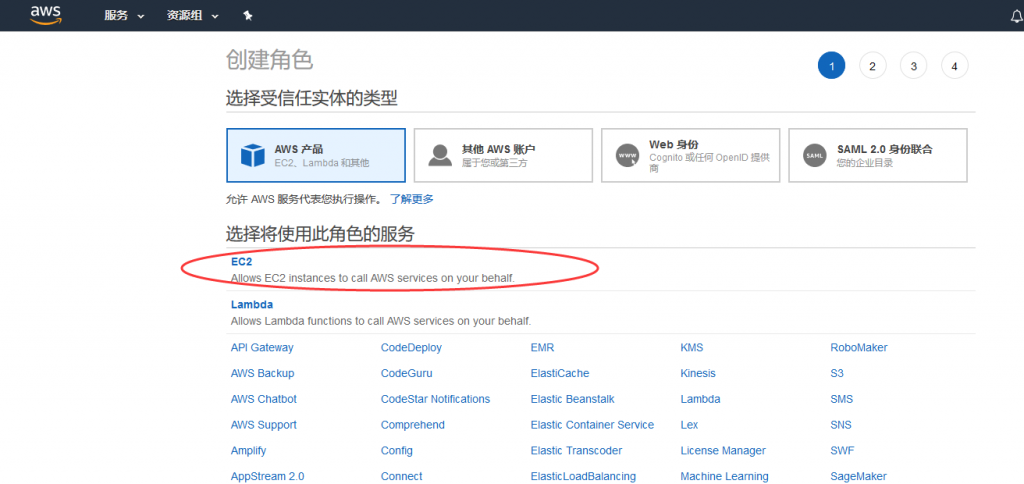
Task: Select SNS service
Action: (841, 425)
